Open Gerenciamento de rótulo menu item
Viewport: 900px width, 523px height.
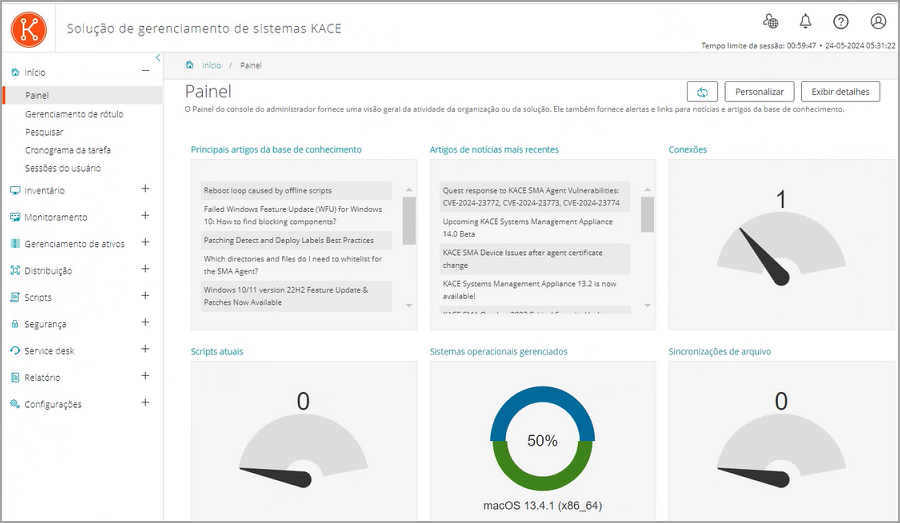point(74,114)
